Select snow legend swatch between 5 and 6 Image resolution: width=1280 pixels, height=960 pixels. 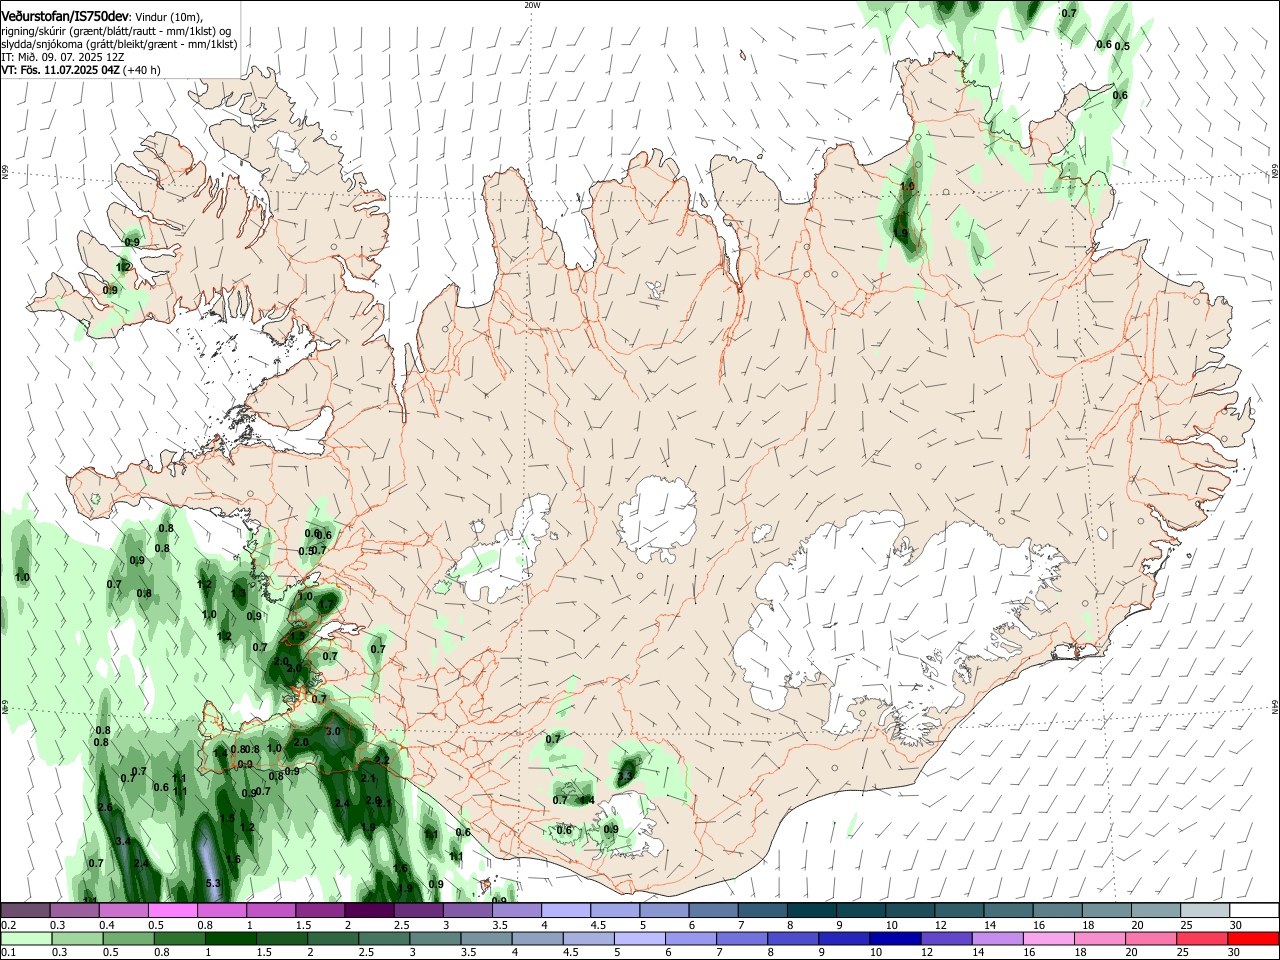tap(666, 911)
